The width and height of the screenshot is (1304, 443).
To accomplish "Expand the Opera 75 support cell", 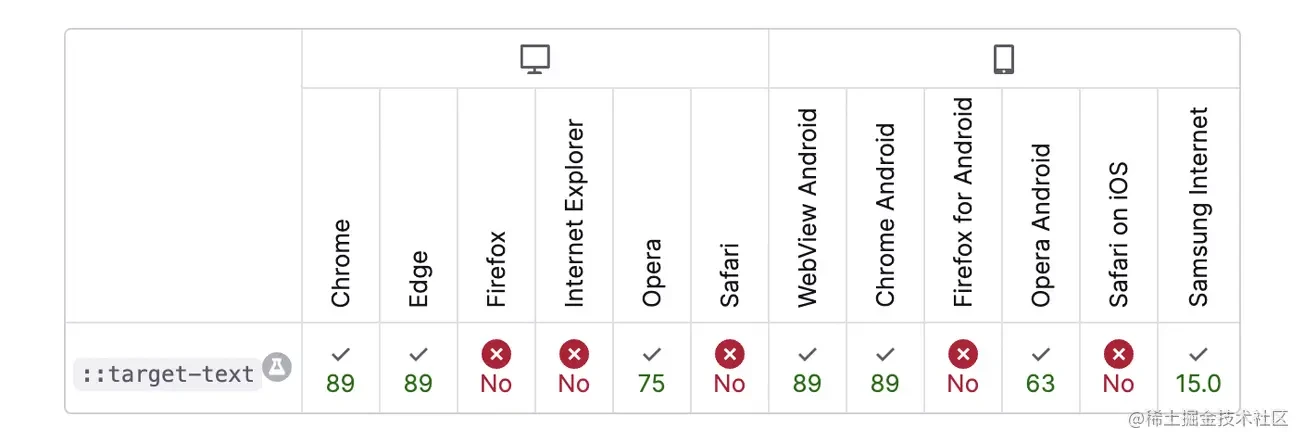I will point(652,368).
